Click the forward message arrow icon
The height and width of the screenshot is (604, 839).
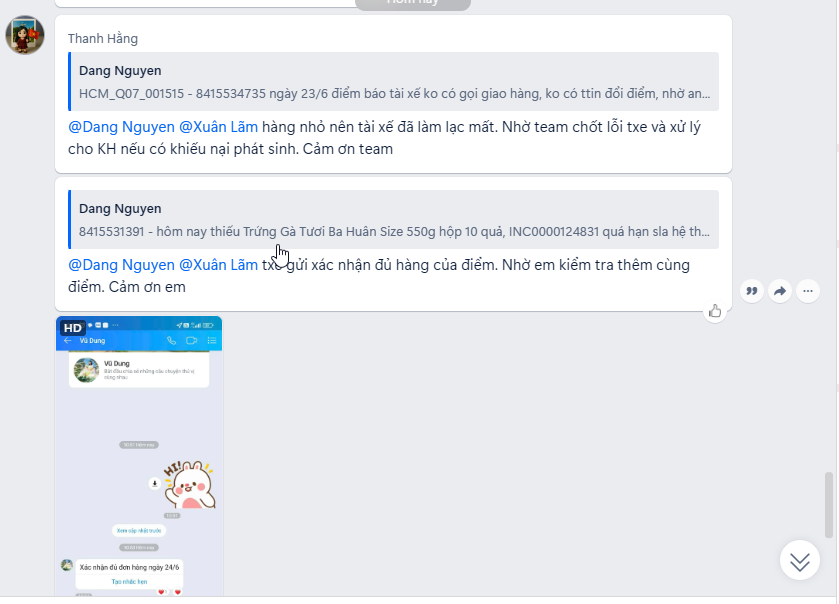click(x=780, y=291)
